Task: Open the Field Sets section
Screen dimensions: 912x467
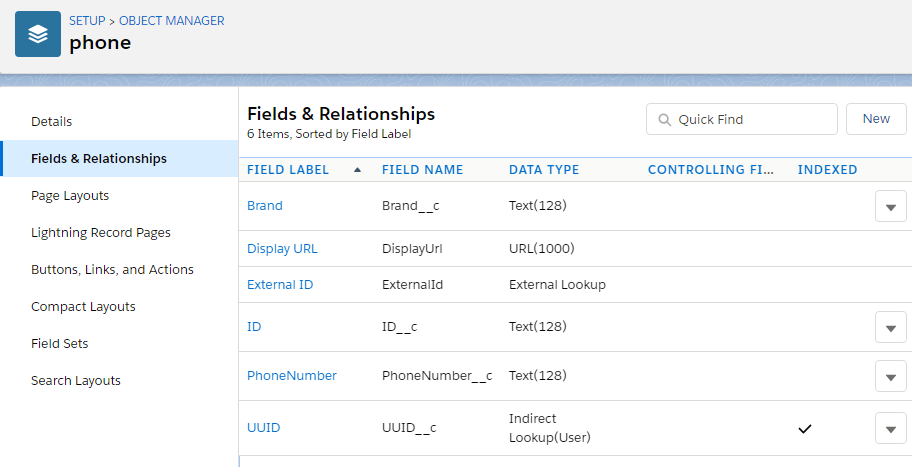Action: (x=60, y=344)
